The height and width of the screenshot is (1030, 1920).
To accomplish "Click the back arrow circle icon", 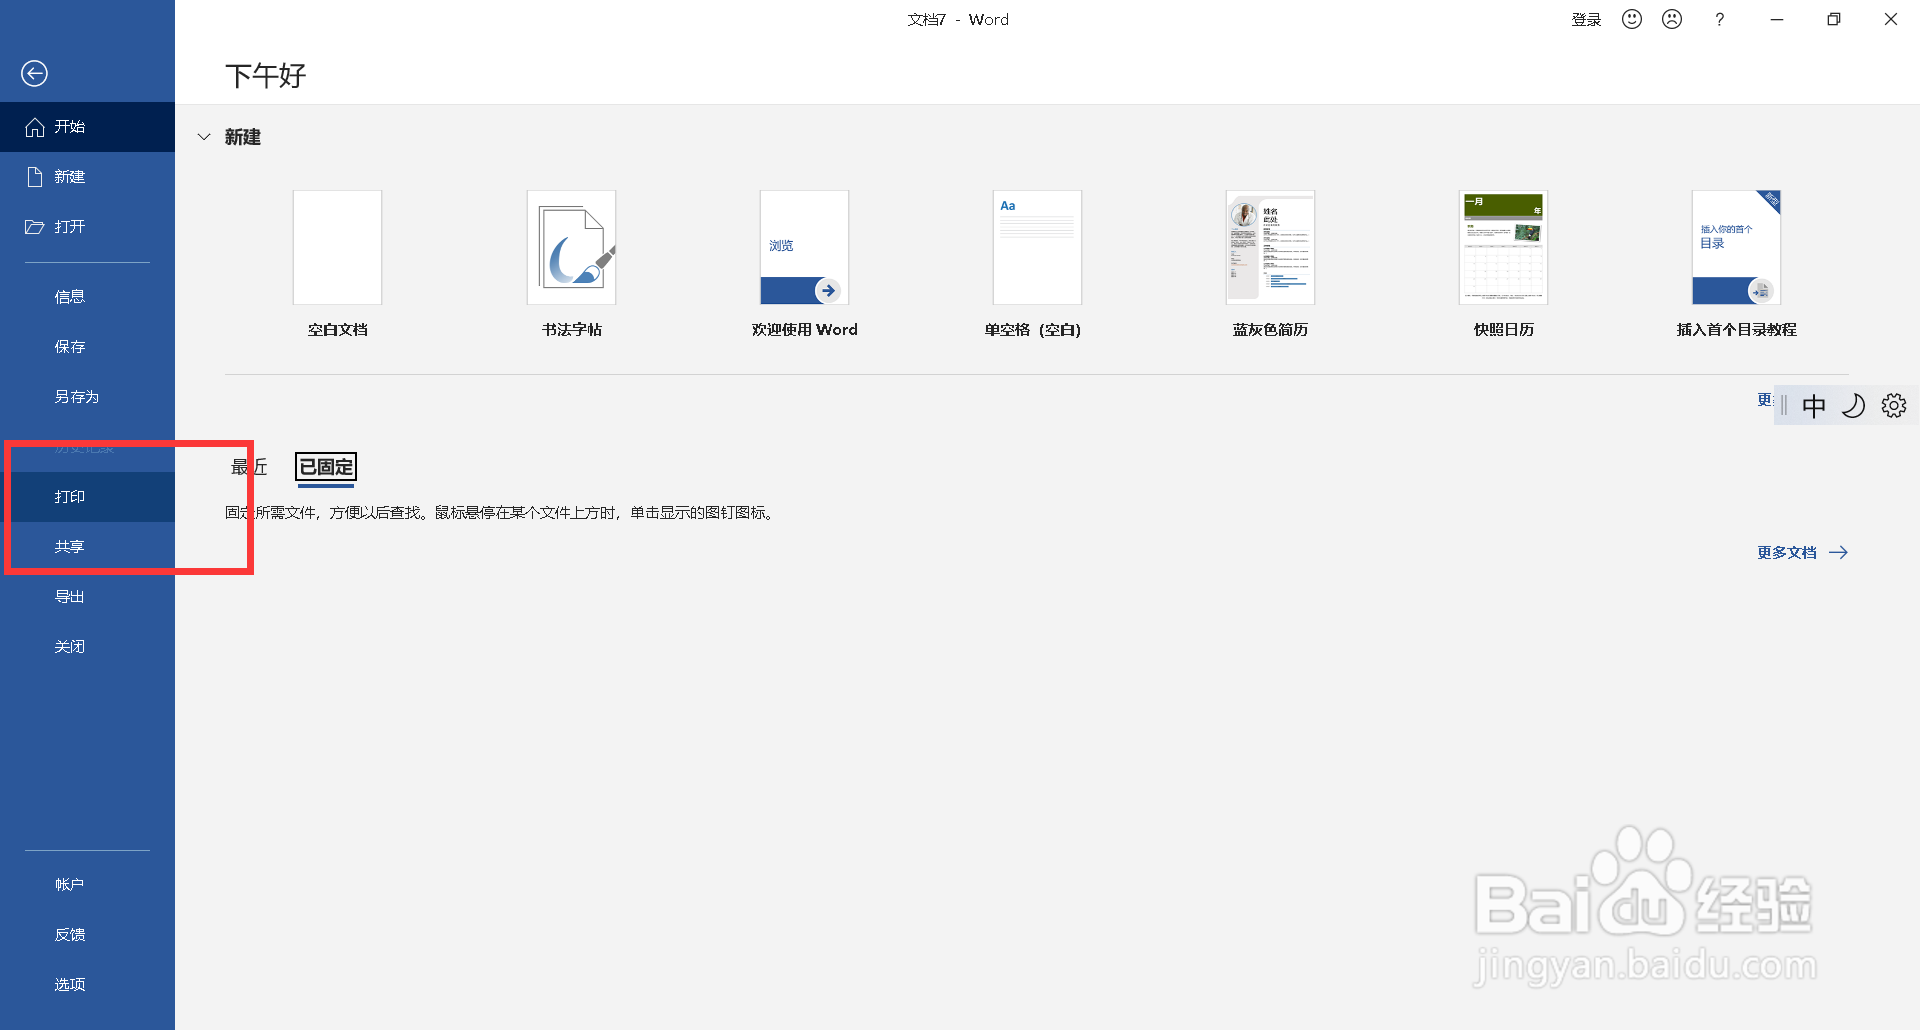I will pyautogui.click(x=34, y=73).
